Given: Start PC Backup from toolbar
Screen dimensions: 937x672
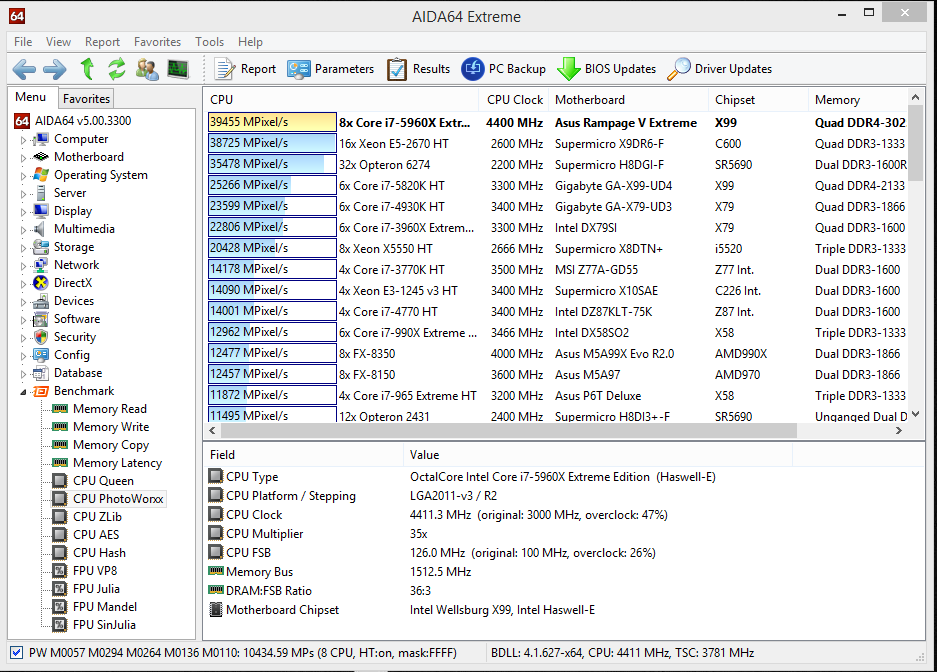Looking at the screenshot, I should tap(503, 69).
